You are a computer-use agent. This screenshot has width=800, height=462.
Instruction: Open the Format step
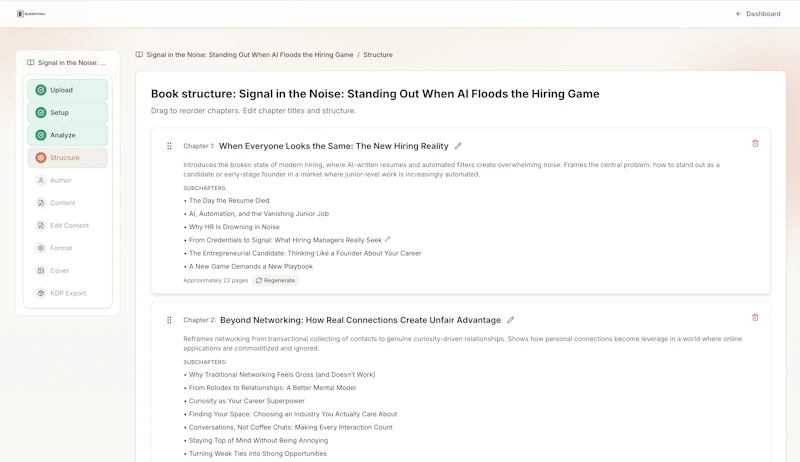coord(67,248)
